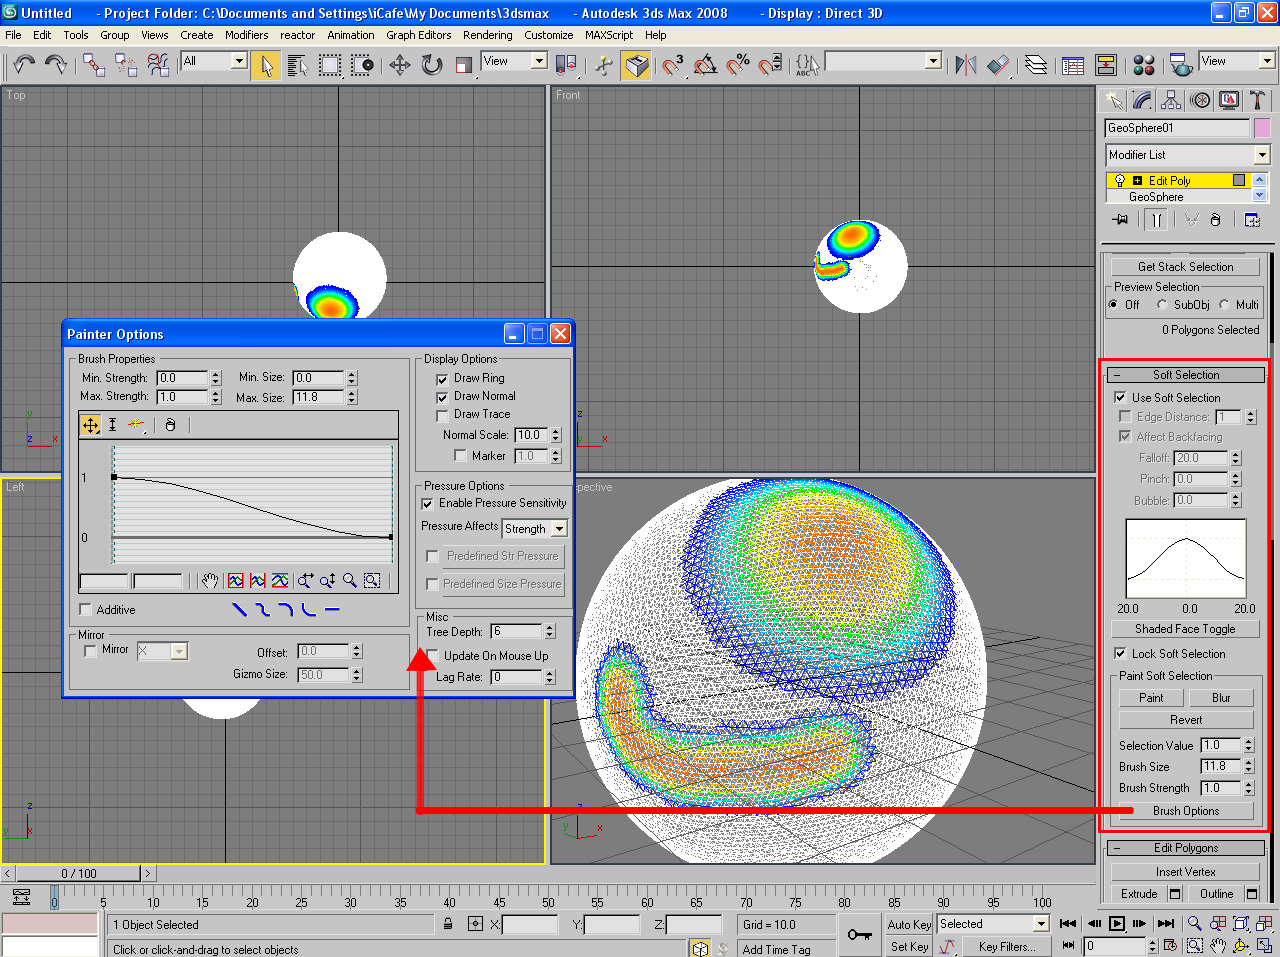Open the reactor menu
The width and height of the screenshot is (1280, 957).
(x=298, y=35)
